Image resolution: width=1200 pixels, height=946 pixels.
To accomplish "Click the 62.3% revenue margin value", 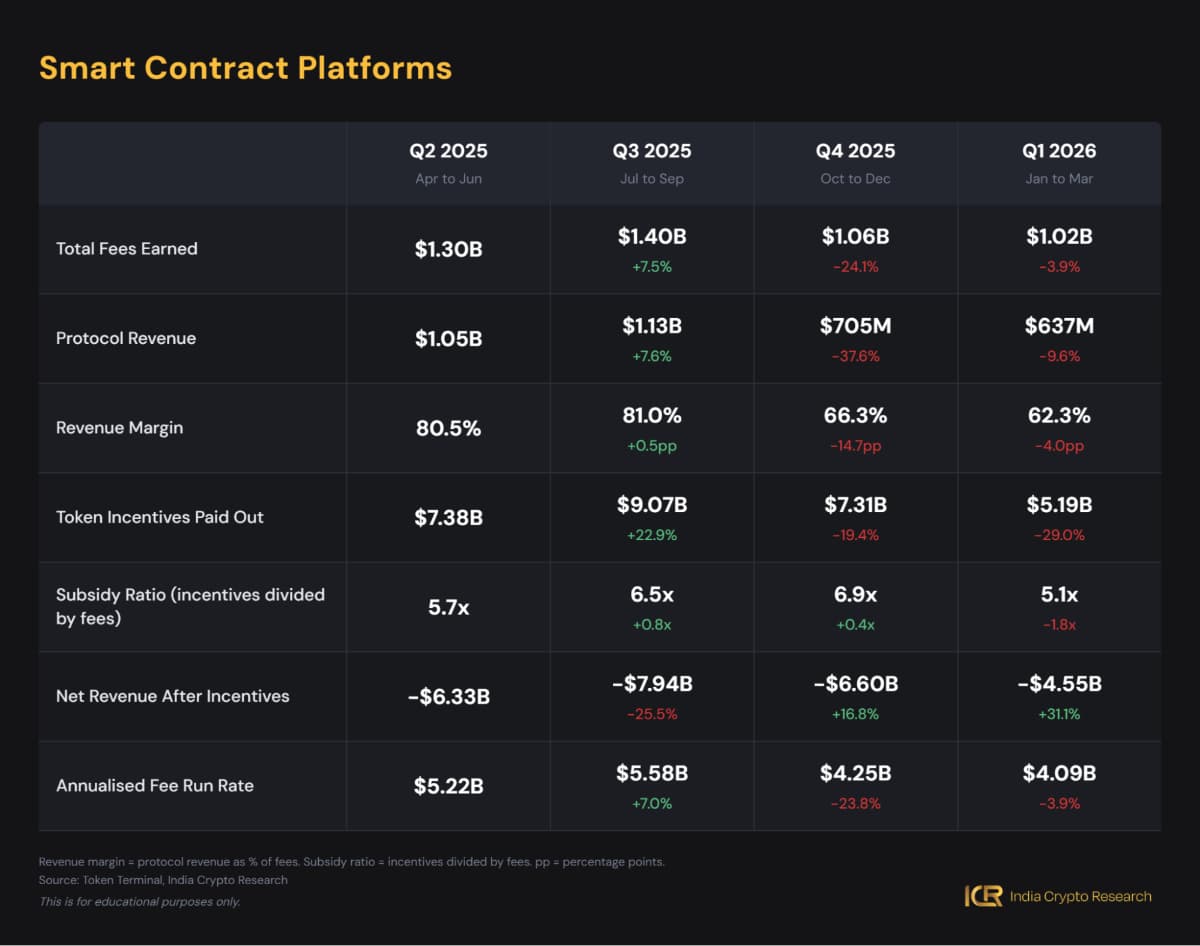I will [1059, 416].
